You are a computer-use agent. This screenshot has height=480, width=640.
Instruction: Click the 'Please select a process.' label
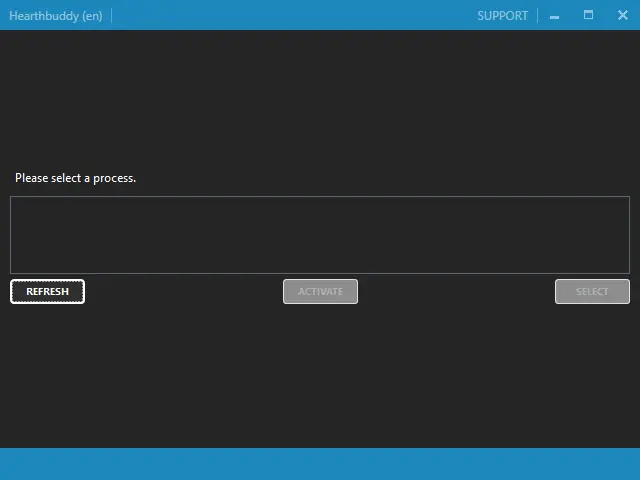[75, 178]
